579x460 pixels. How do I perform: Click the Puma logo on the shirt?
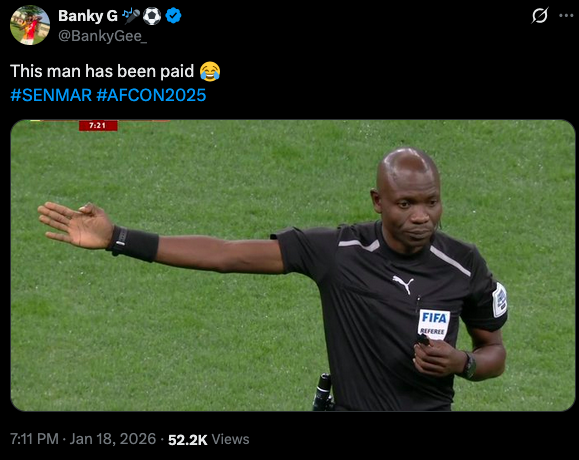point(403,284)
